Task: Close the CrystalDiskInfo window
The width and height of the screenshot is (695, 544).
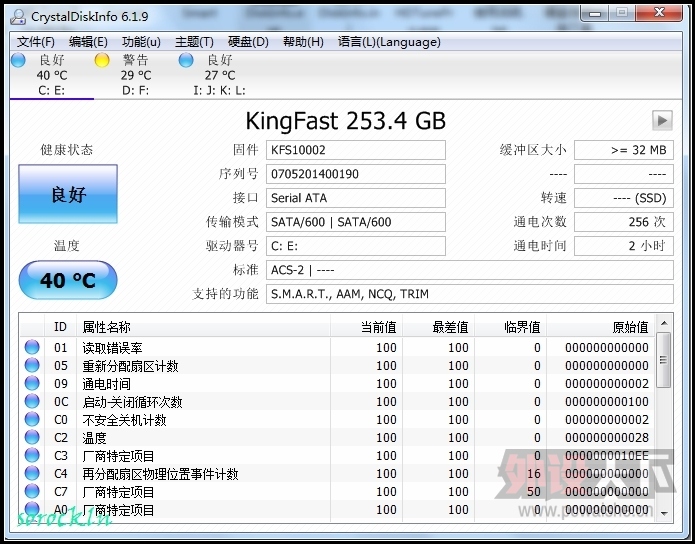Action: [x=659, y=14]
